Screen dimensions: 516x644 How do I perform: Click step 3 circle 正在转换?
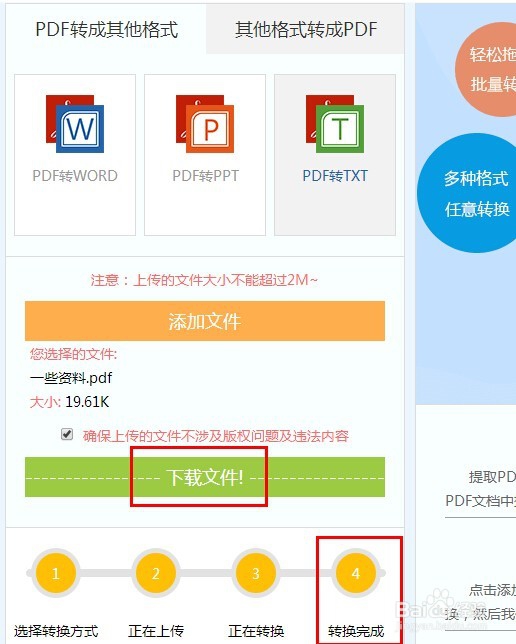coord(256,573)
